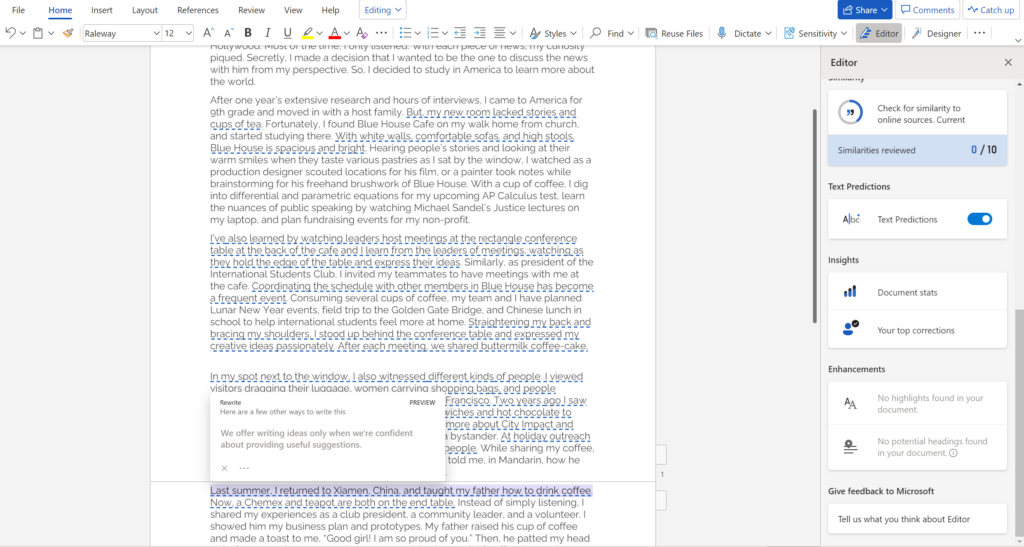This screenshot has height=547, width=1024.
Task: Click the Format Painter brush icon
Action: tap(67, 33)
